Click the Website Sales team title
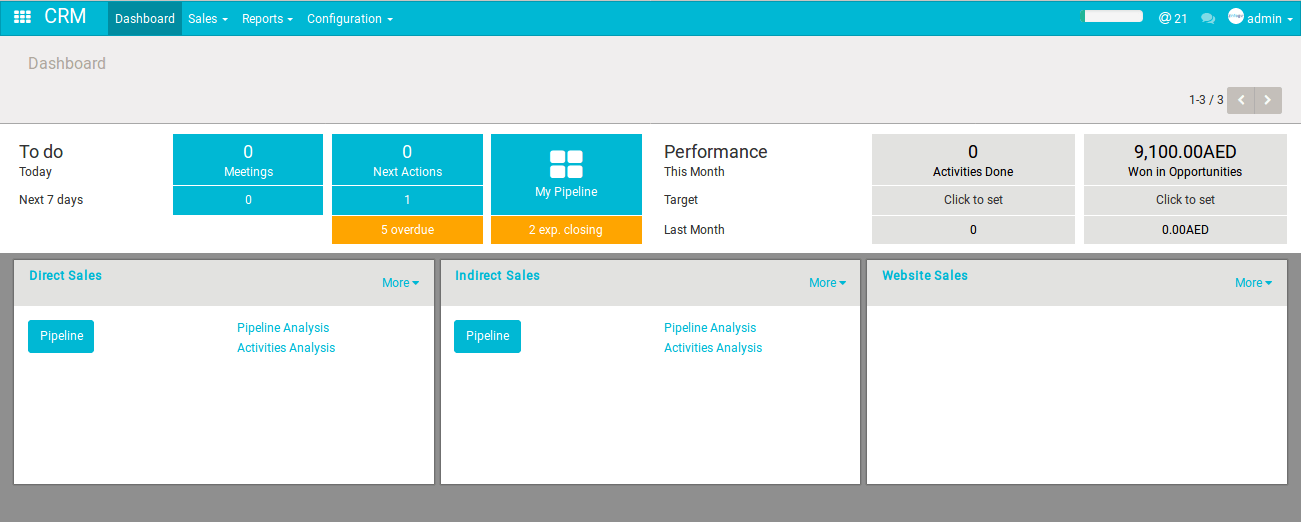Viewport: 1301px width, 522px height. [925, 275]
